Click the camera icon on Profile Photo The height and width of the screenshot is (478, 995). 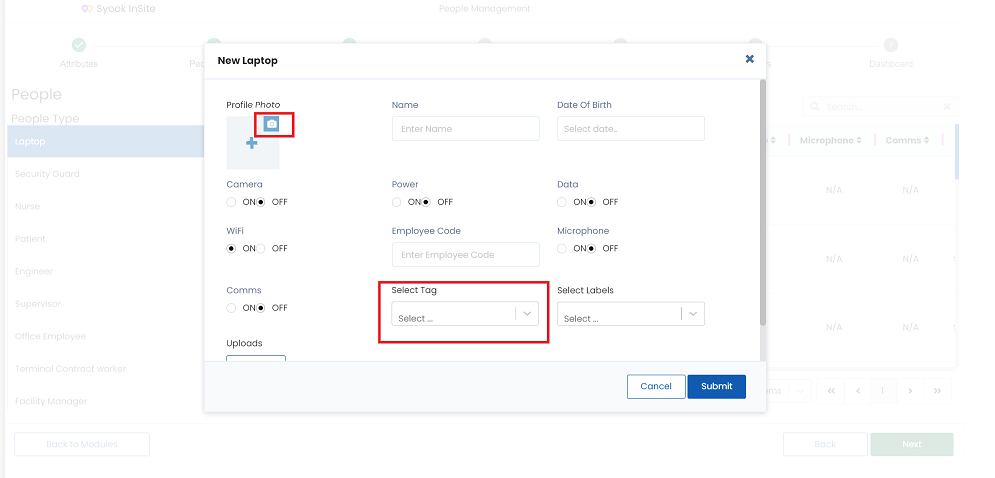click(x=272, y=124)
